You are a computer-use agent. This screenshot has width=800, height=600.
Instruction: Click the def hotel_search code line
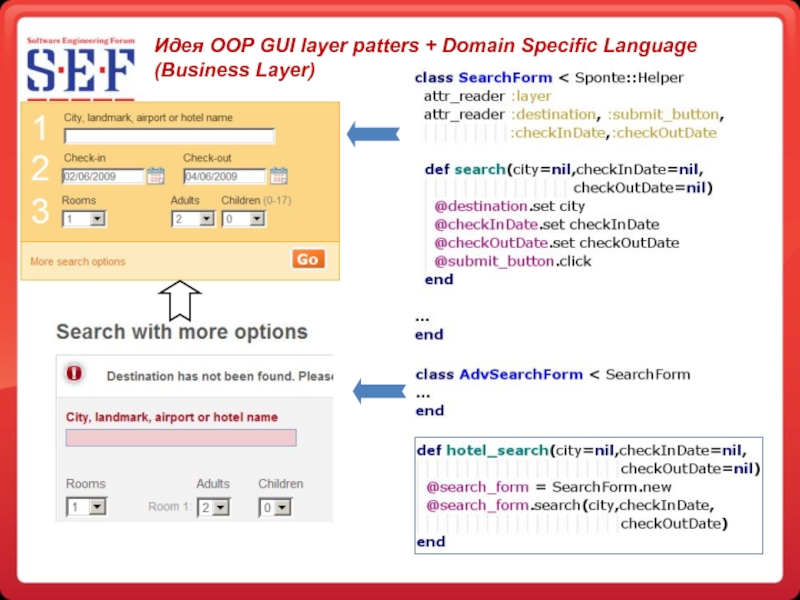[x=582, y=451]
